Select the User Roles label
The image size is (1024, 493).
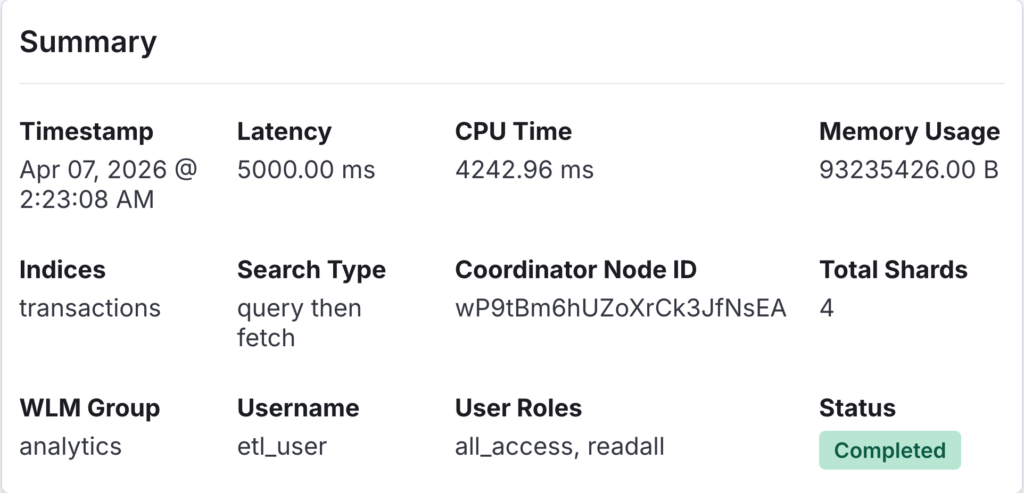coord(519,408)
